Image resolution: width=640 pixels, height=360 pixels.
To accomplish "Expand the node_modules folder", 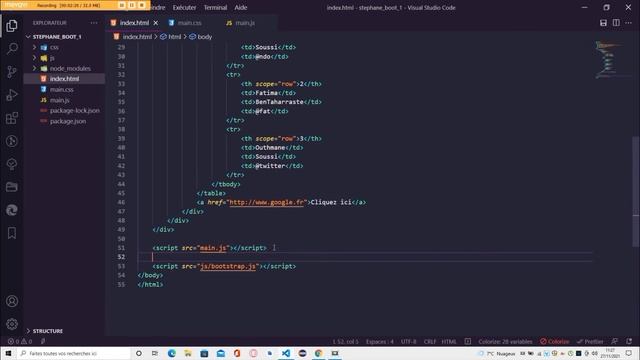I will [x=70, y=69].
